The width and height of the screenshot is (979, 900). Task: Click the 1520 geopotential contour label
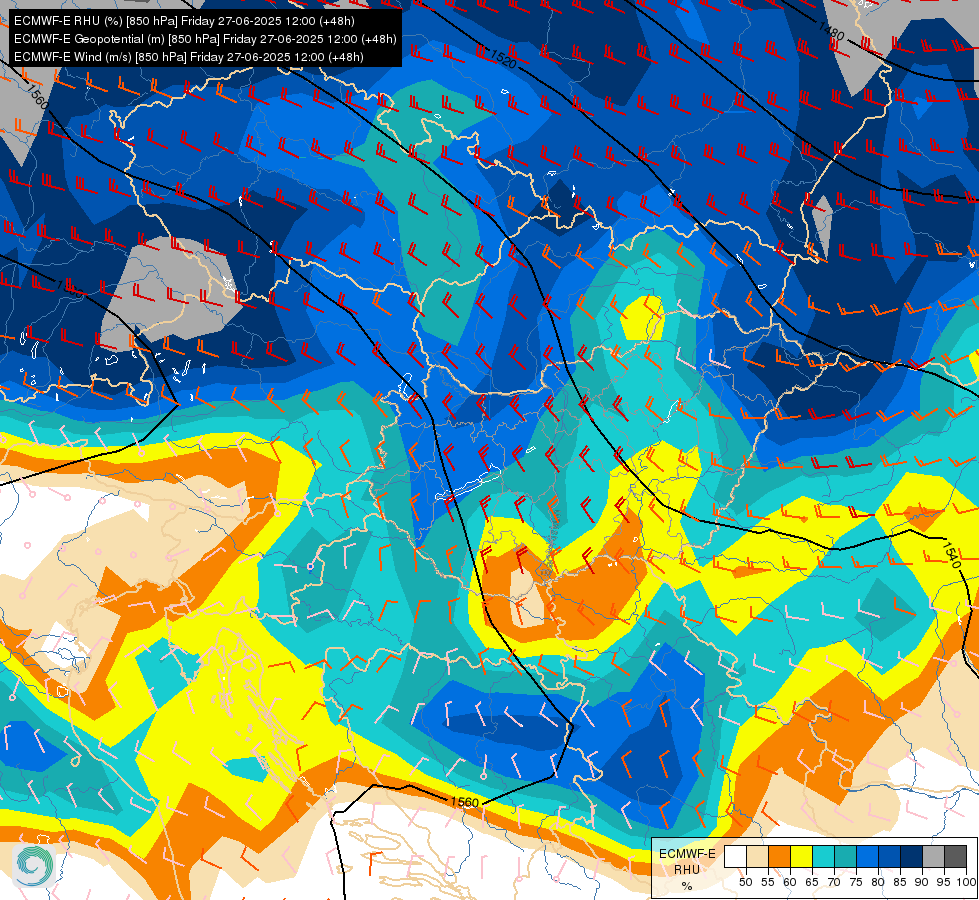pos(503,59)
